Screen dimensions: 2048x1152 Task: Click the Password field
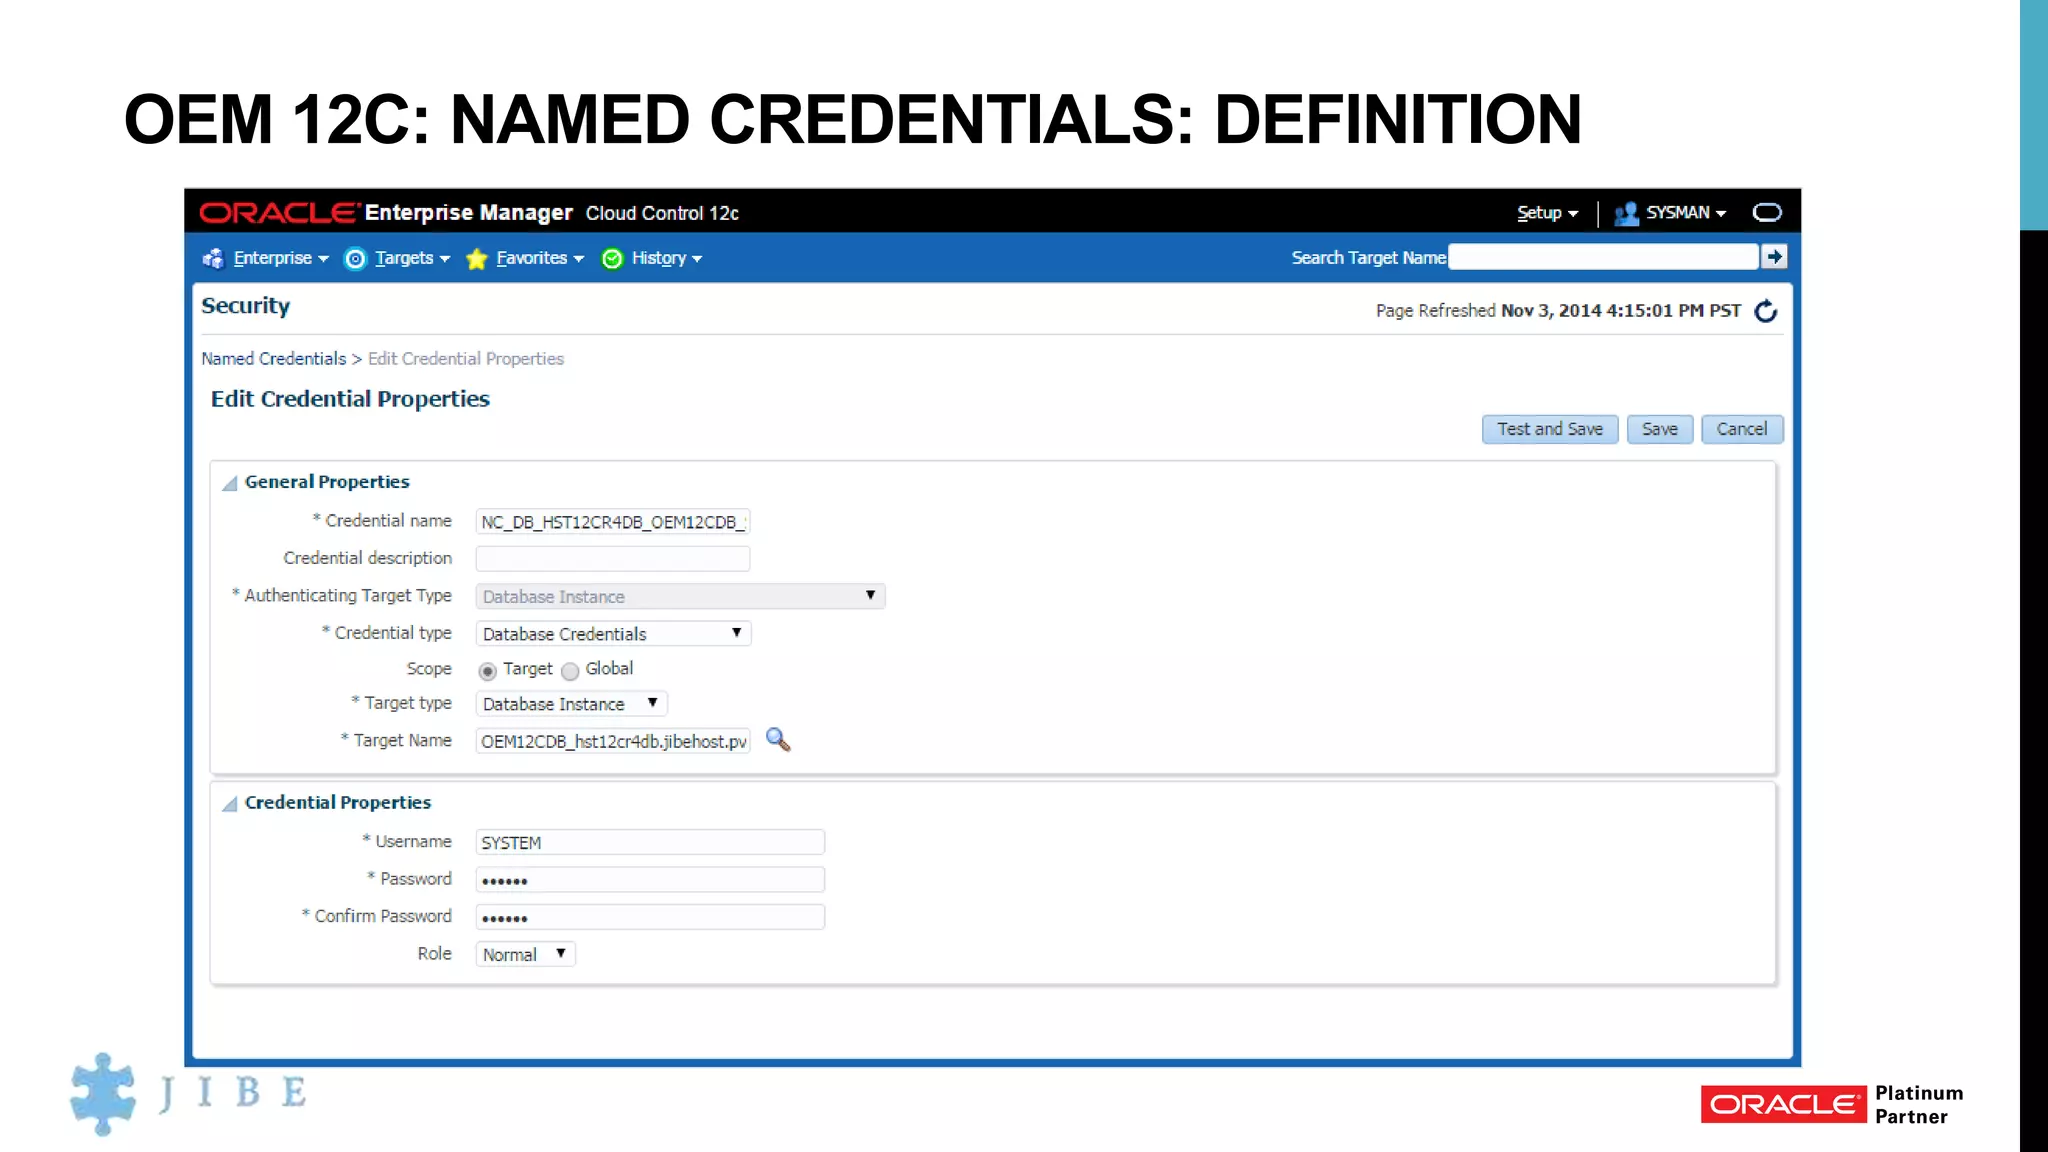650,880
